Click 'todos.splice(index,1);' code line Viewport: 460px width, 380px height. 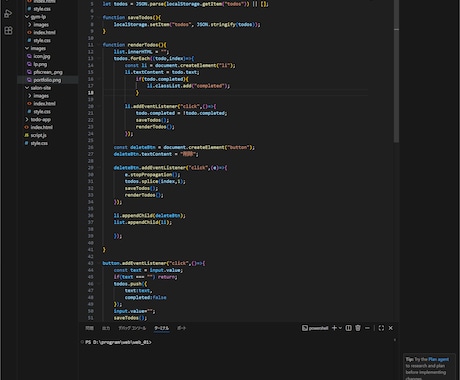click(155, 181)
